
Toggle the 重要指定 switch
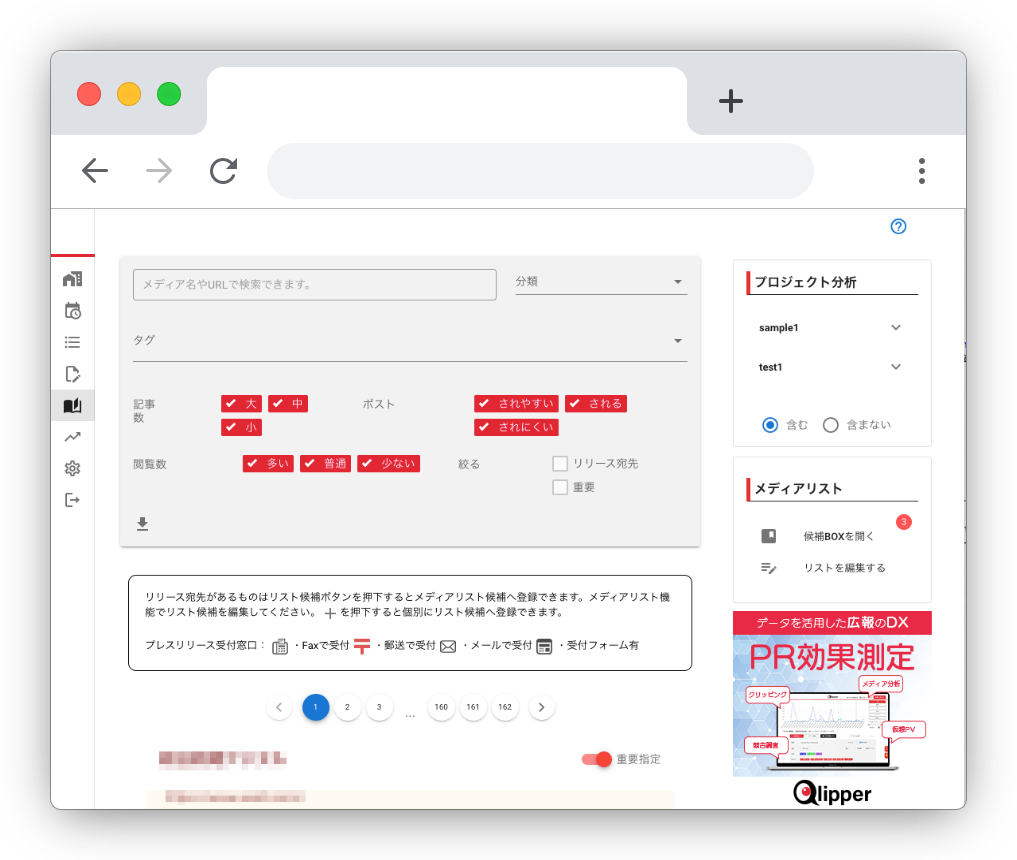pos(598,759)
